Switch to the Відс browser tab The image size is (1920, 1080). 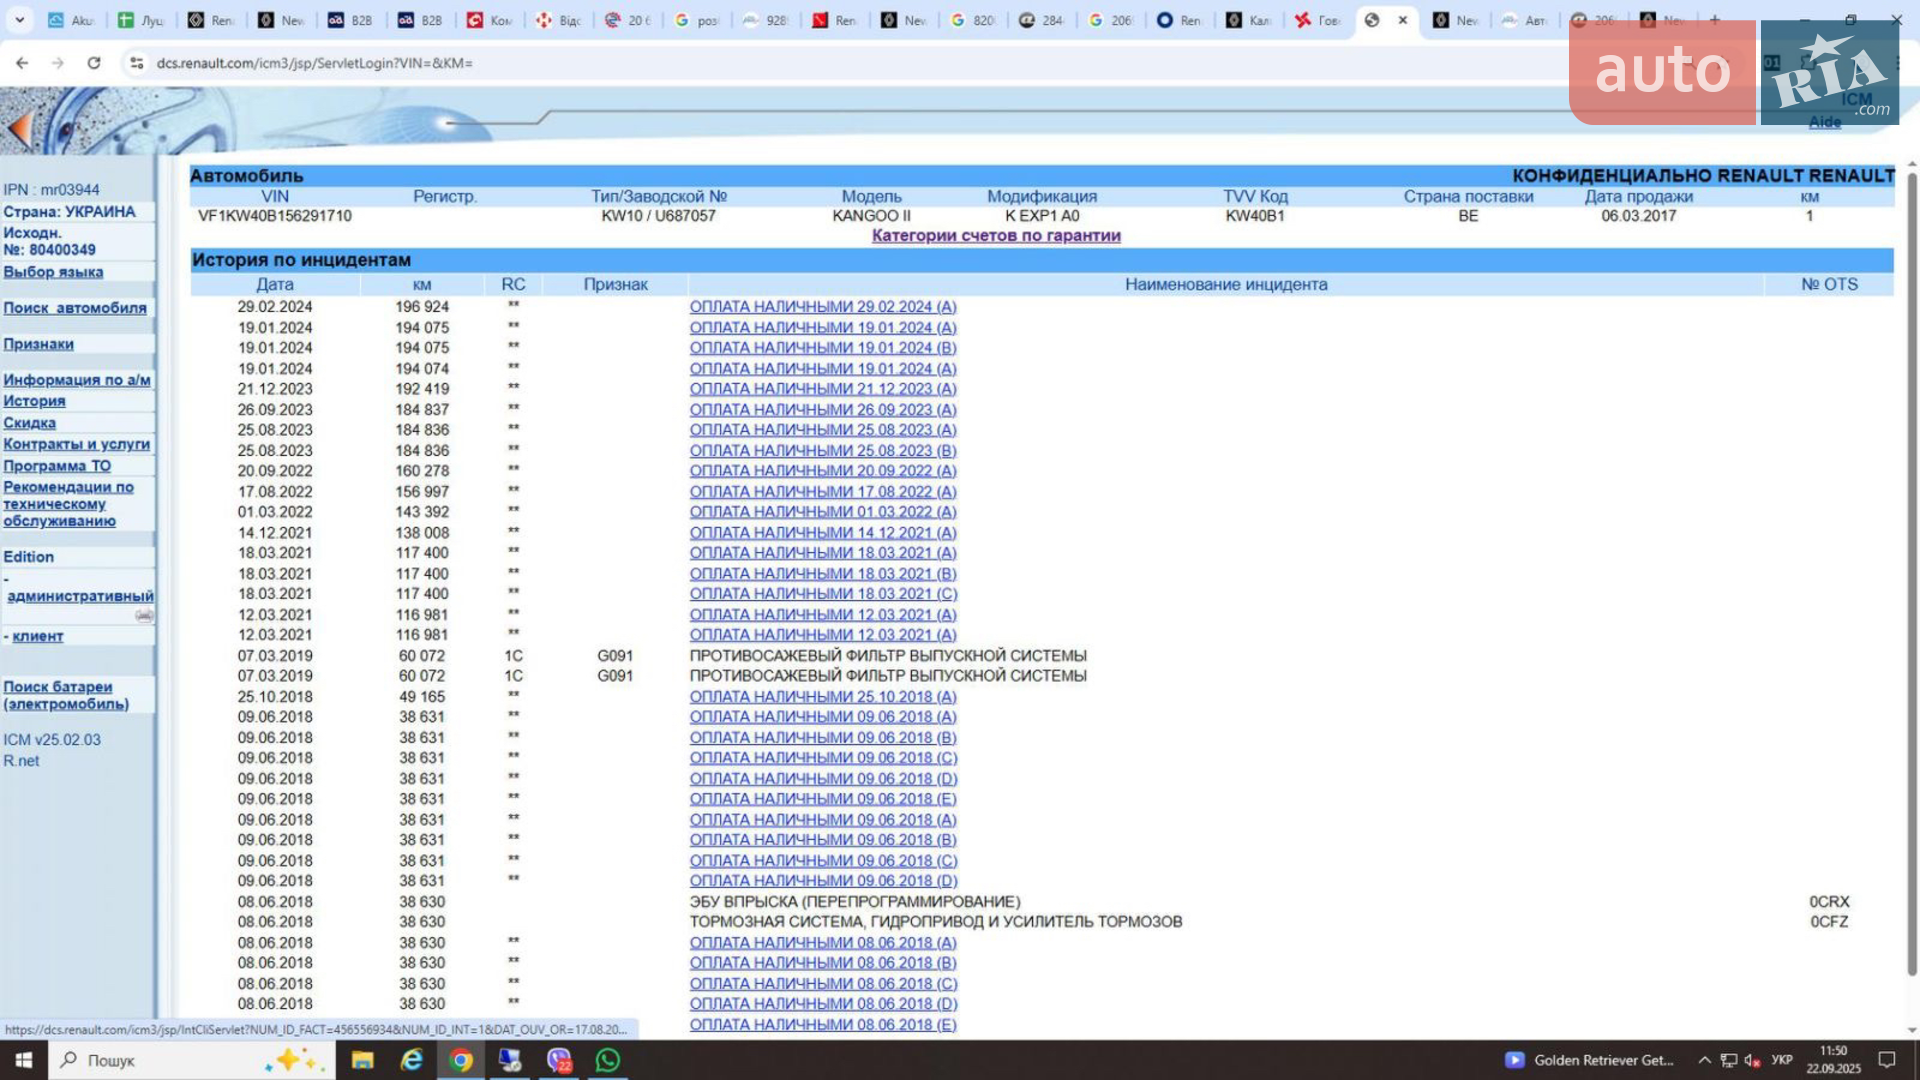point(559,20)
